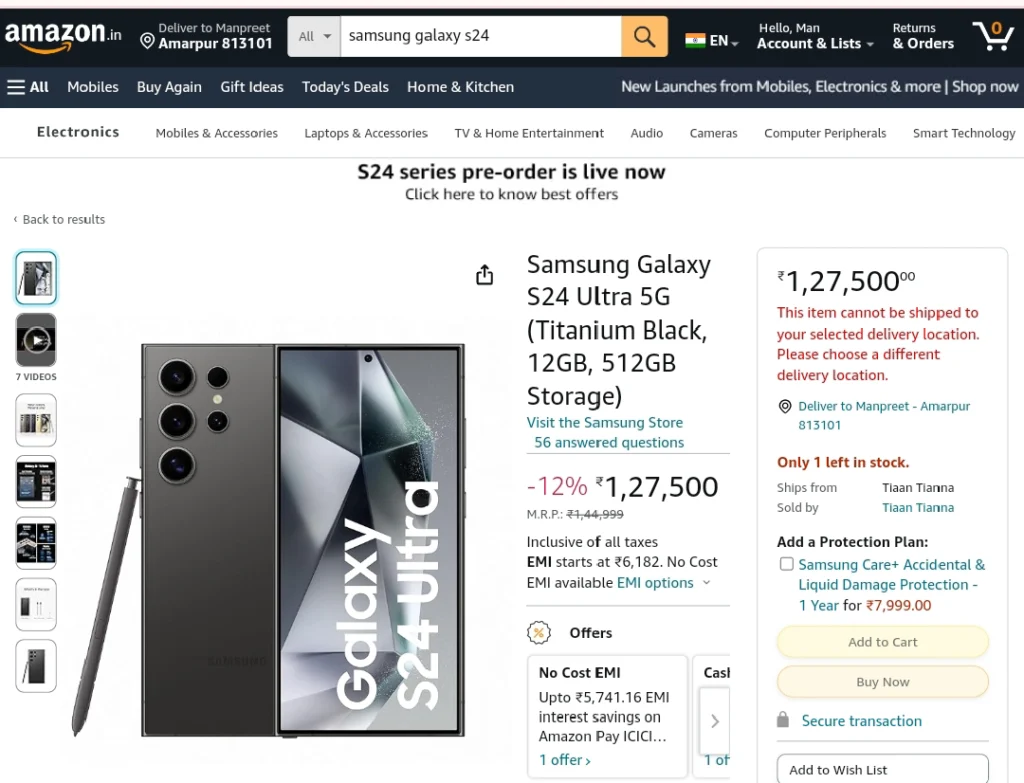Click the share icon above product image
The height and width of the screenshot is (783, 1024).
pyautogui.click(x=485, y=275)
